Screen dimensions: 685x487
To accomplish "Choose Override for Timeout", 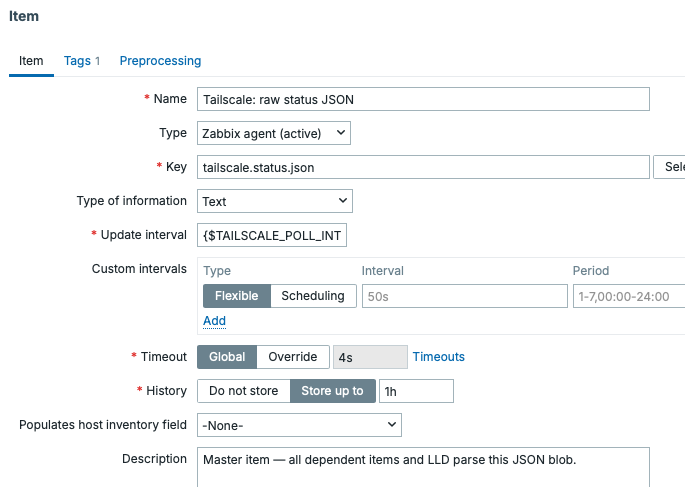I will pyautogui.click(x=292, y=357).
